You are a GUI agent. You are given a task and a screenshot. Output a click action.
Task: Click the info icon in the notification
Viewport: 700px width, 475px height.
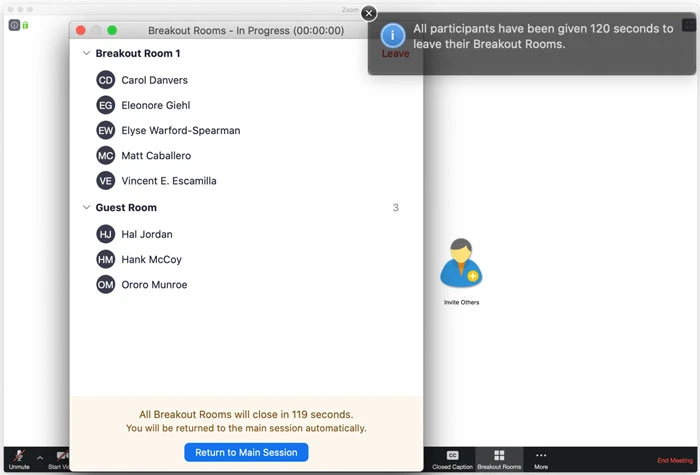pos(393,37)
